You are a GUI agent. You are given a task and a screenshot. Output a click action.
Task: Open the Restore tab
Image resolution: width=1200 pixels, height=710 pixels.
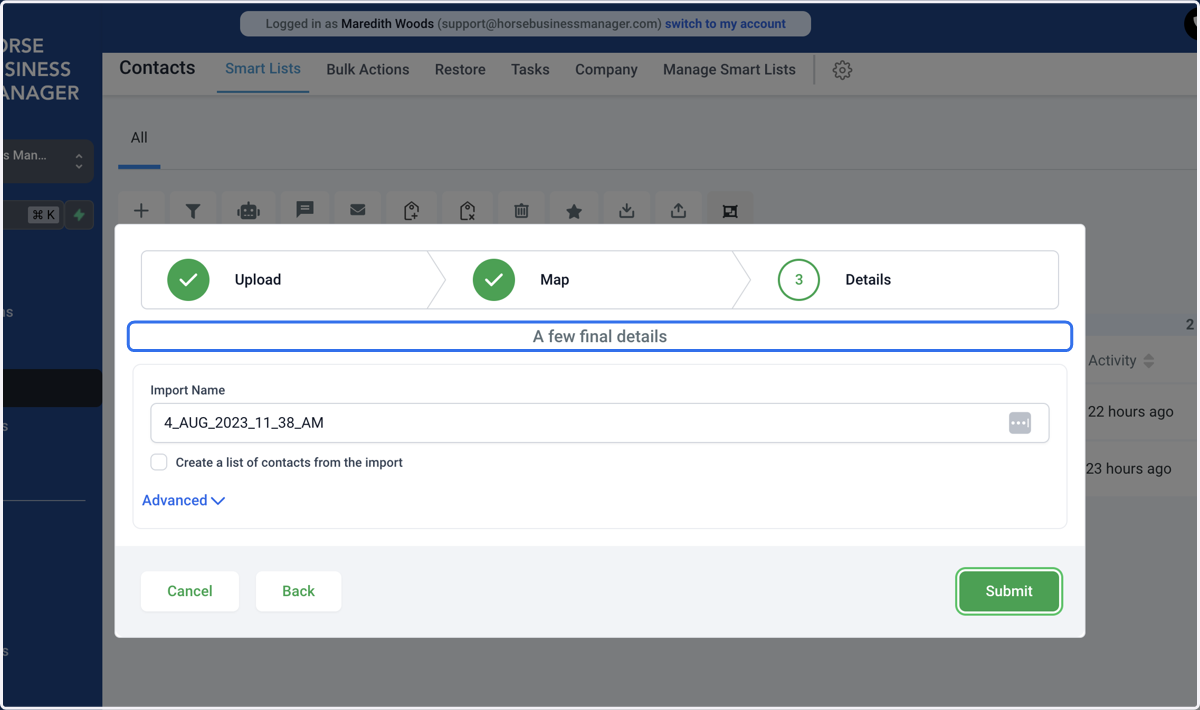460,70
